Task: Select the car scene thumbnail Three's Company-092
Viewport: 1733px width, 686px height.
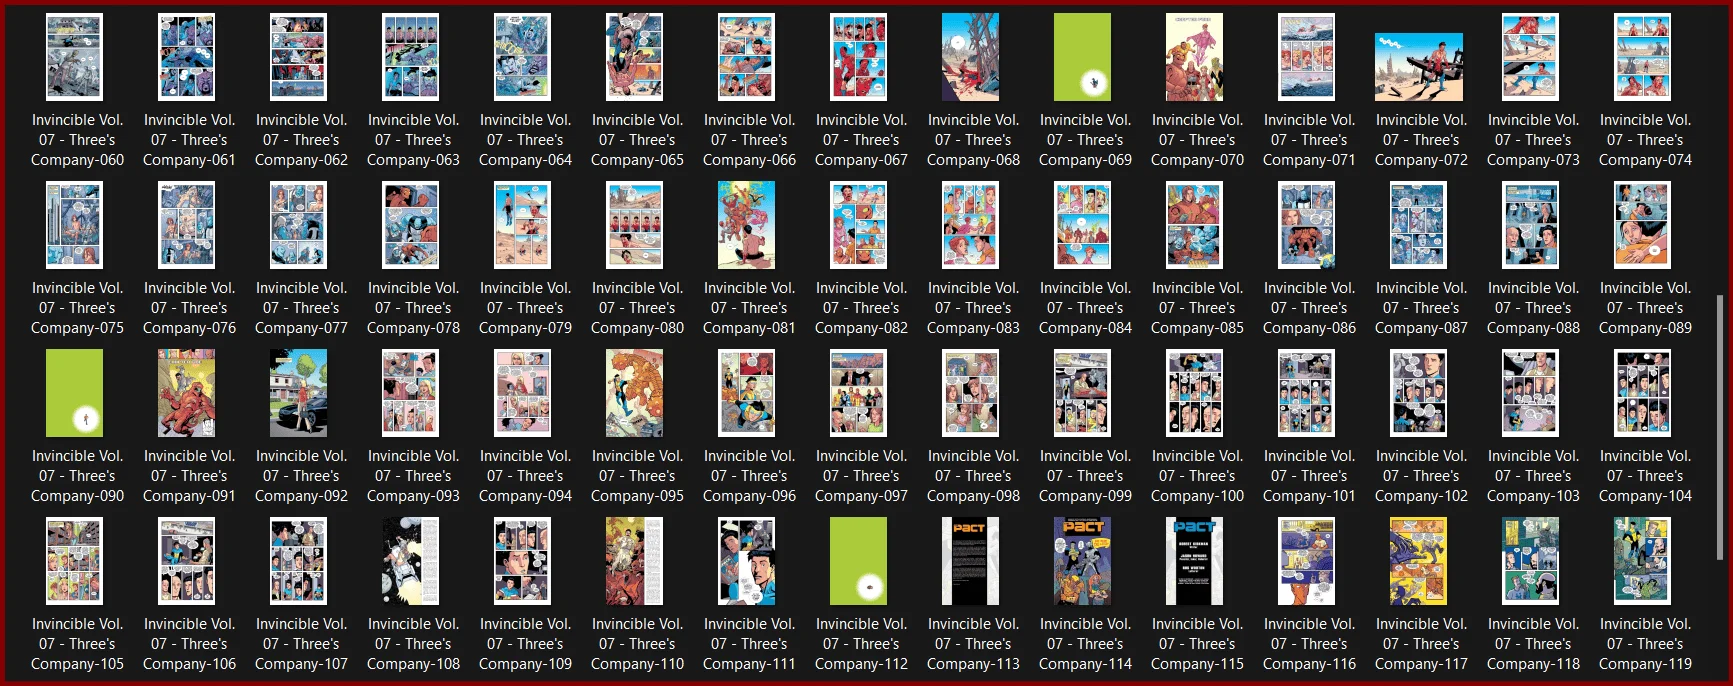Action: point(298,393)
